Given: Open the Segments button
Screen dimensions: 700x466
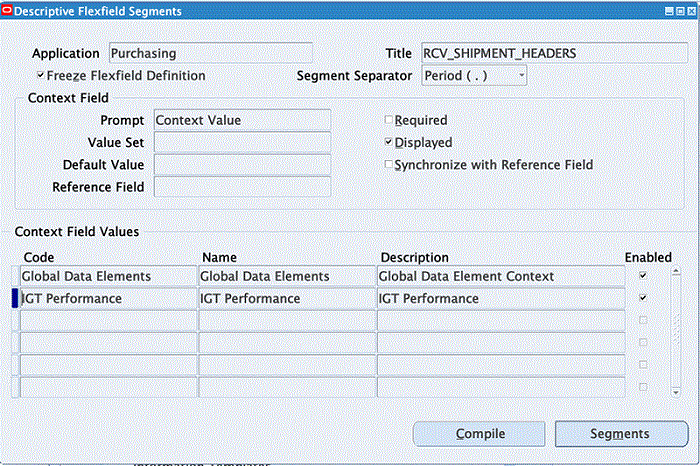Looking at the screenshot, I should [x=620, y=434].
